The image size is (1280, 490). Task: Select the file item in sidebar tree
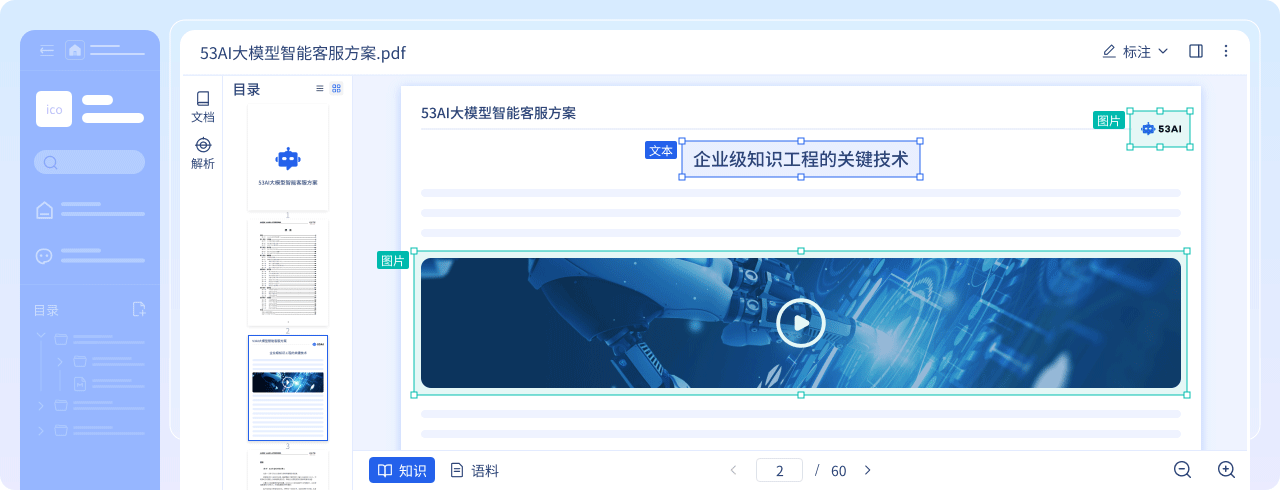[108, 383]
